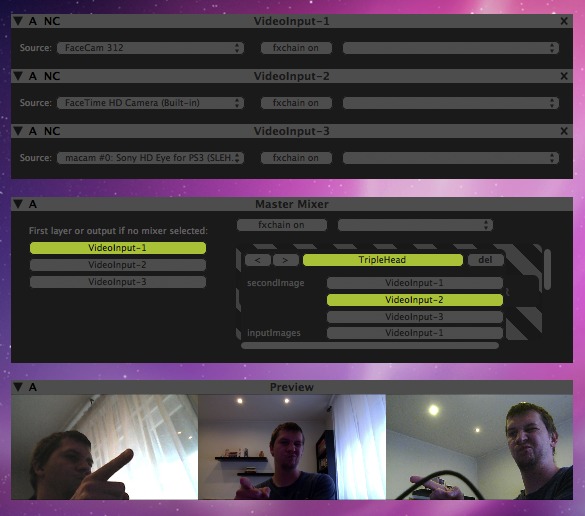Click the A icon on VideoInput-2 header

[33, 76]
